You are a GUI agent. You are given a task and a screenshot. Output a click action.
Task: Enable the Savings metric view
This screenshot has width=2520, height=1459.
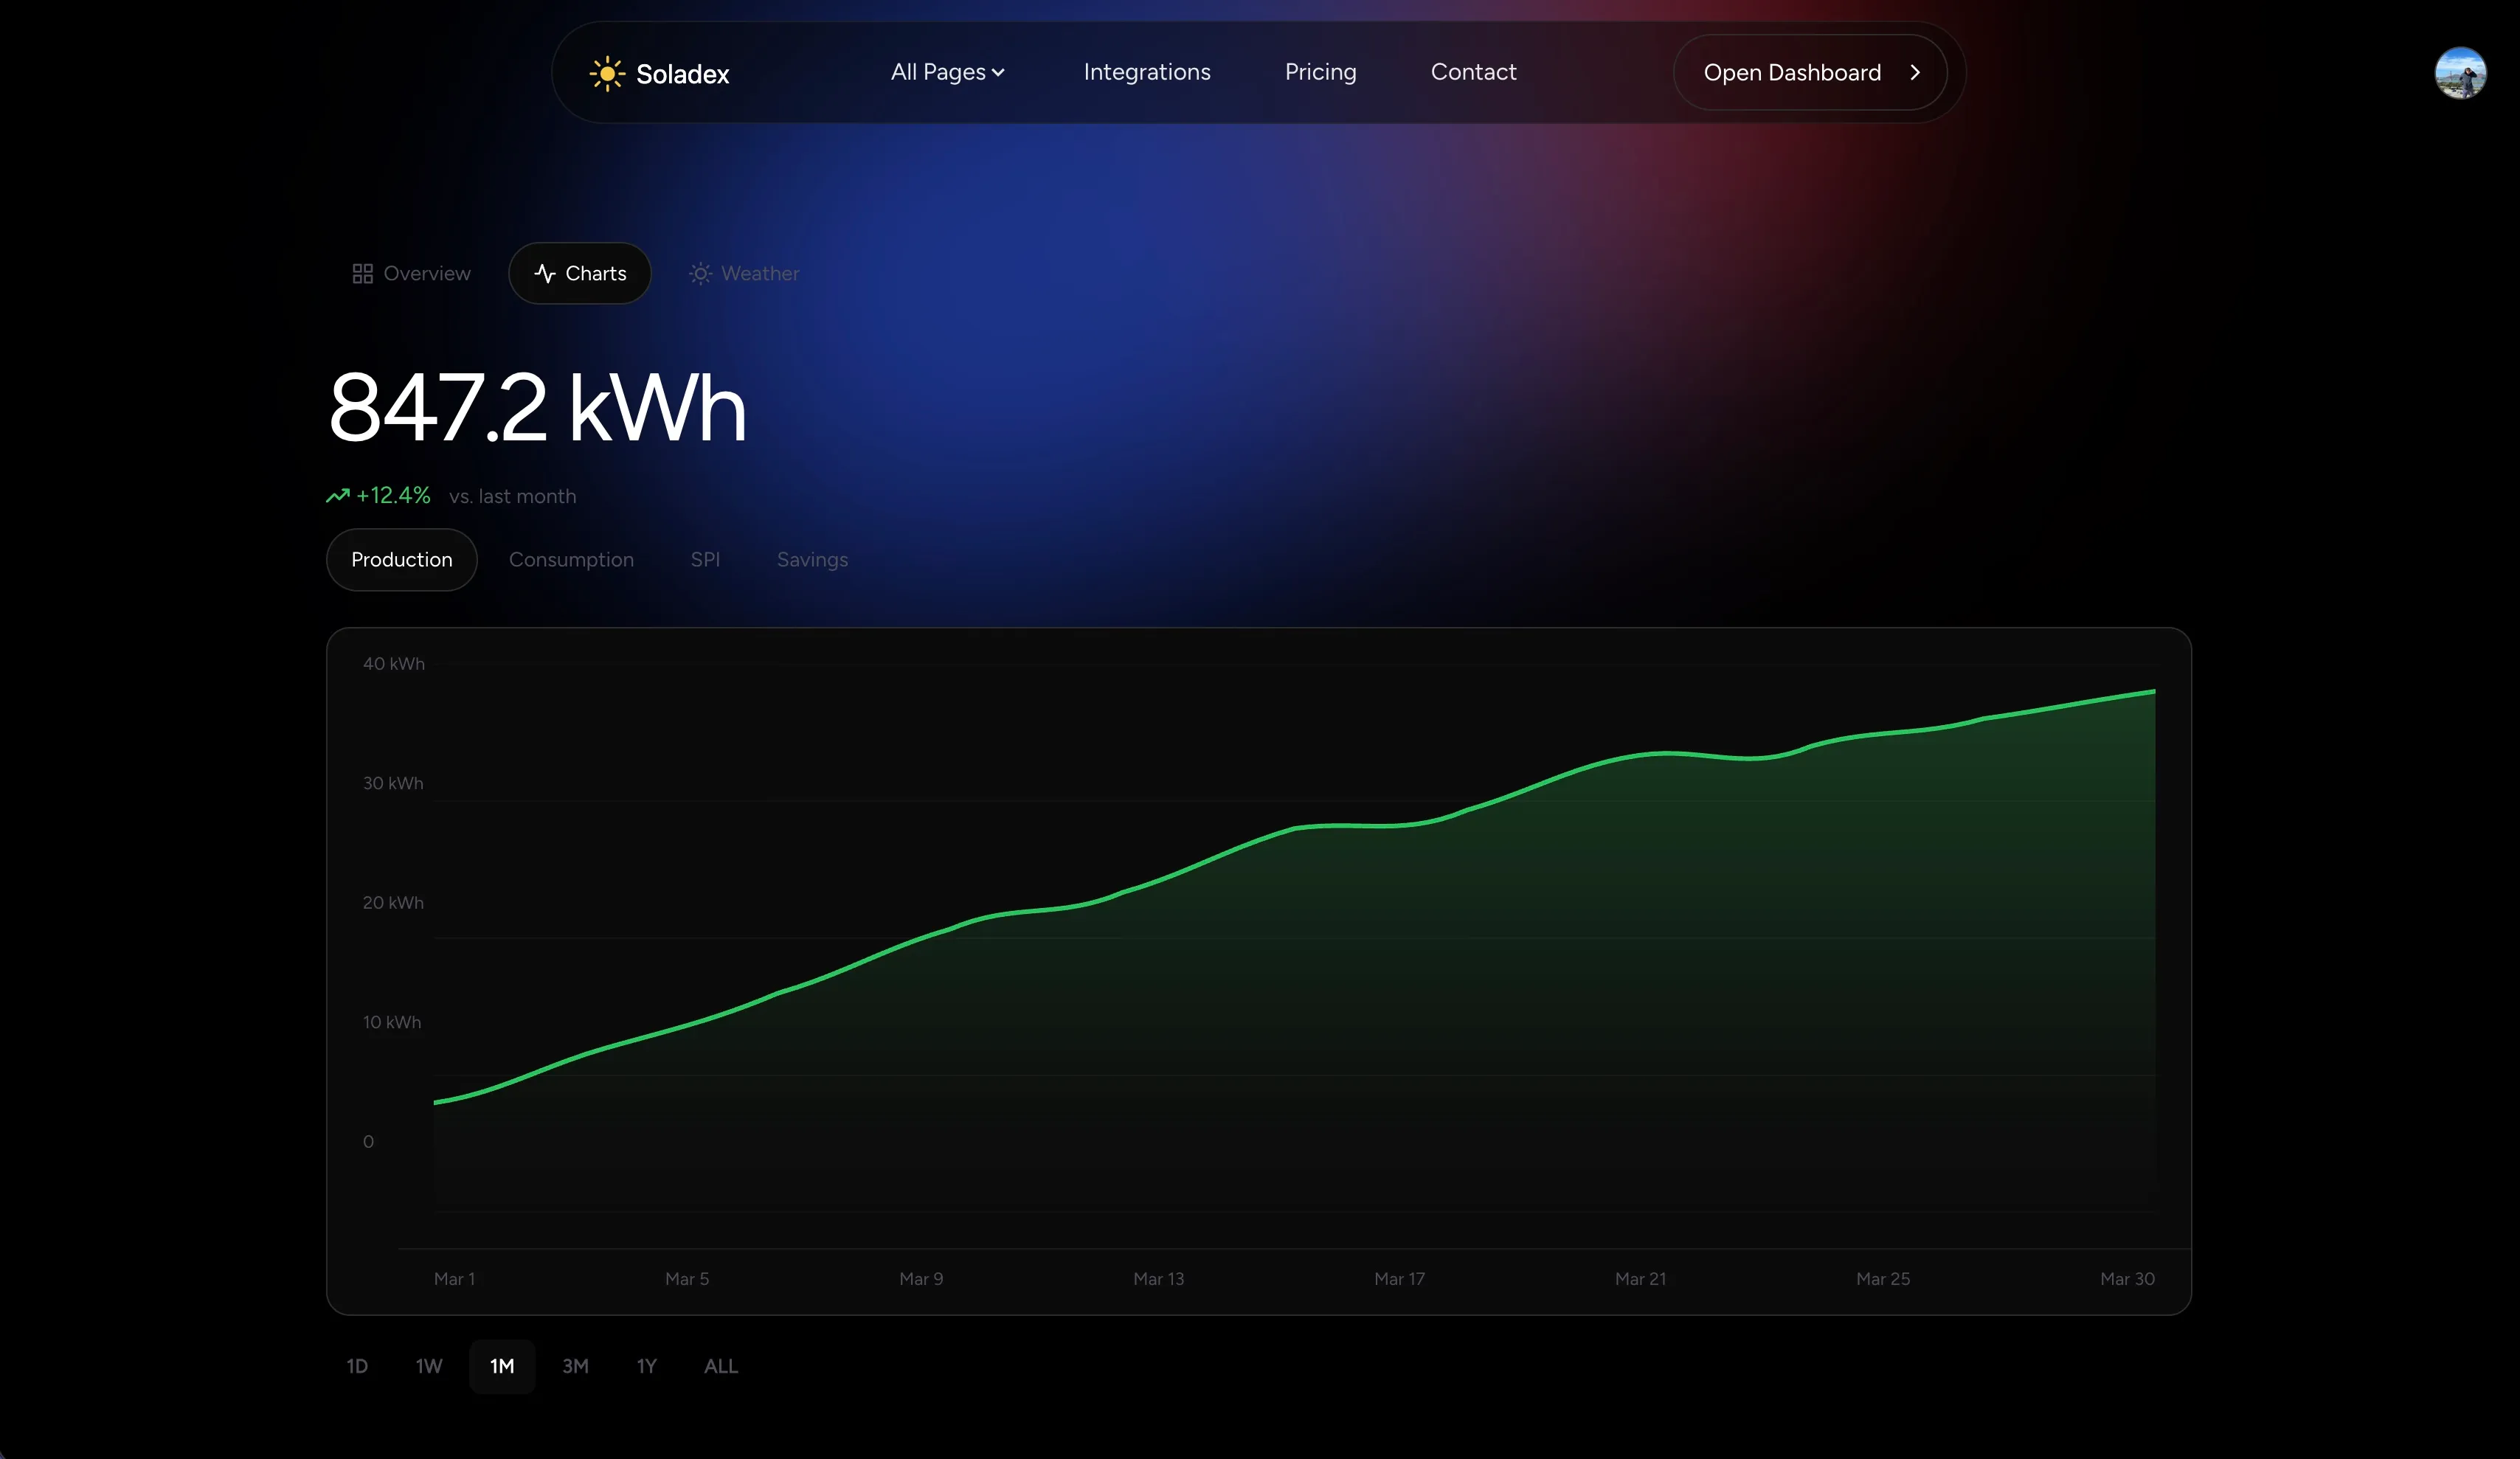click(x=812, y=560)
